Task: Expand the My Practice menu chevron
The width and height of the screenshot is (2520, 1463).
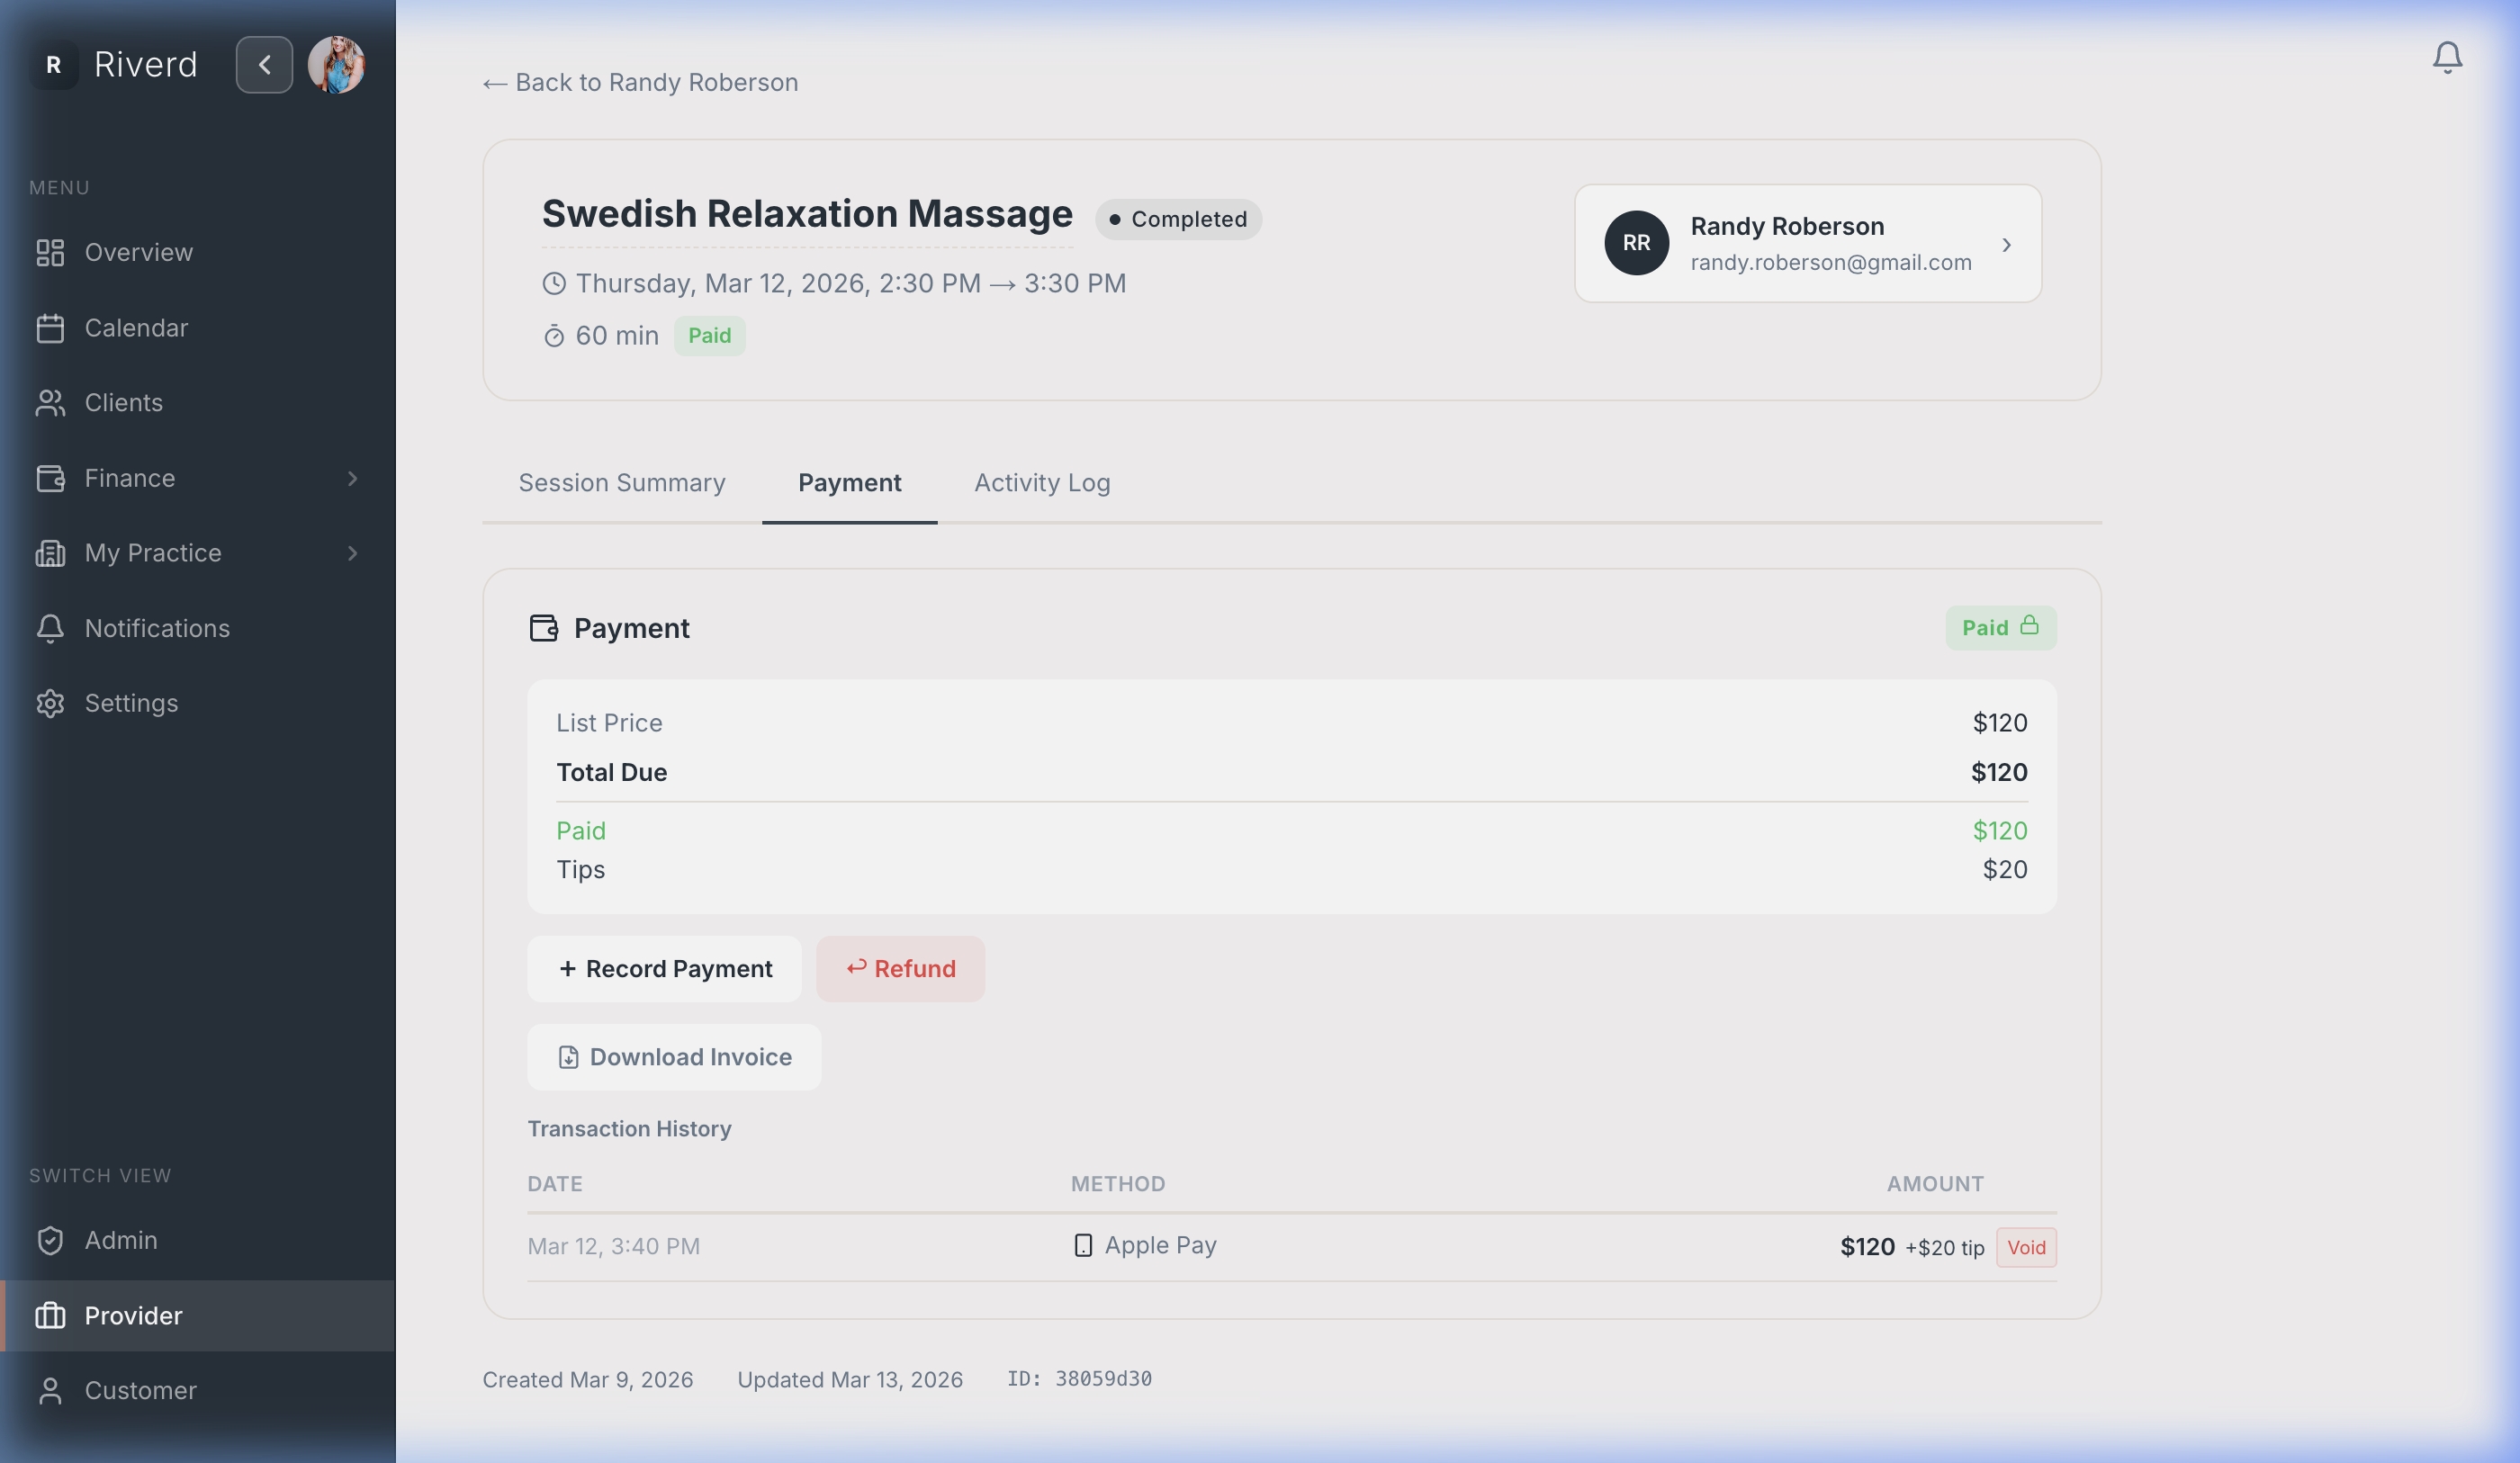Action: pyautogui.click(x=353, y=553)
